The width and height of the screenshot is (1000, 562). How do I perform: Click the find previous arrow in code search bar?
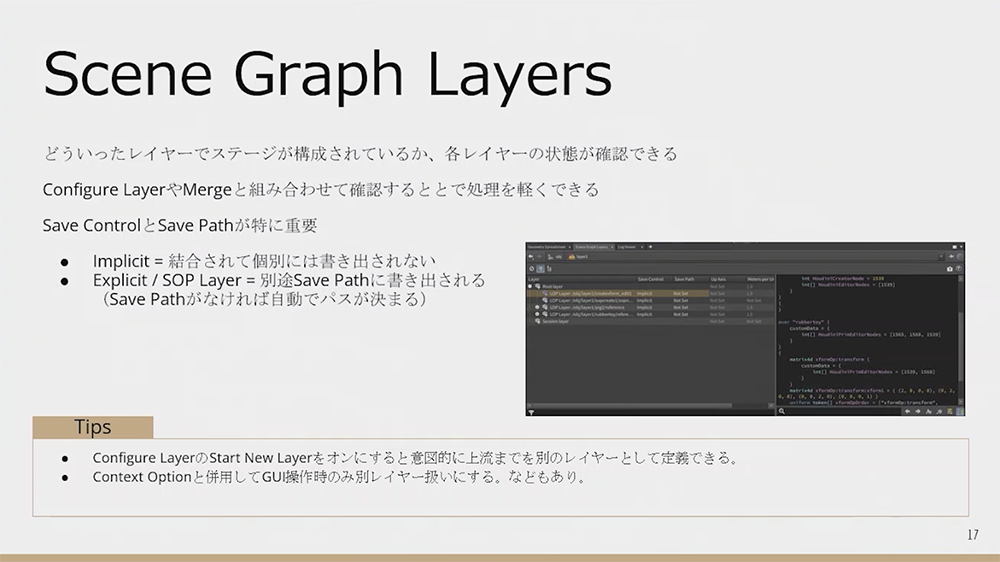(906, 411)
